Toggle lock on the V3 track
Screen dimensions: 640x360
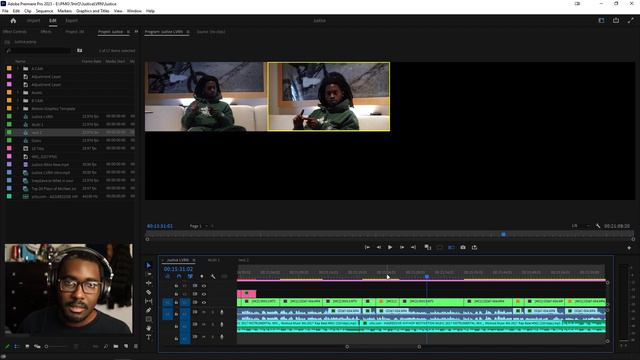coord(176,286)
